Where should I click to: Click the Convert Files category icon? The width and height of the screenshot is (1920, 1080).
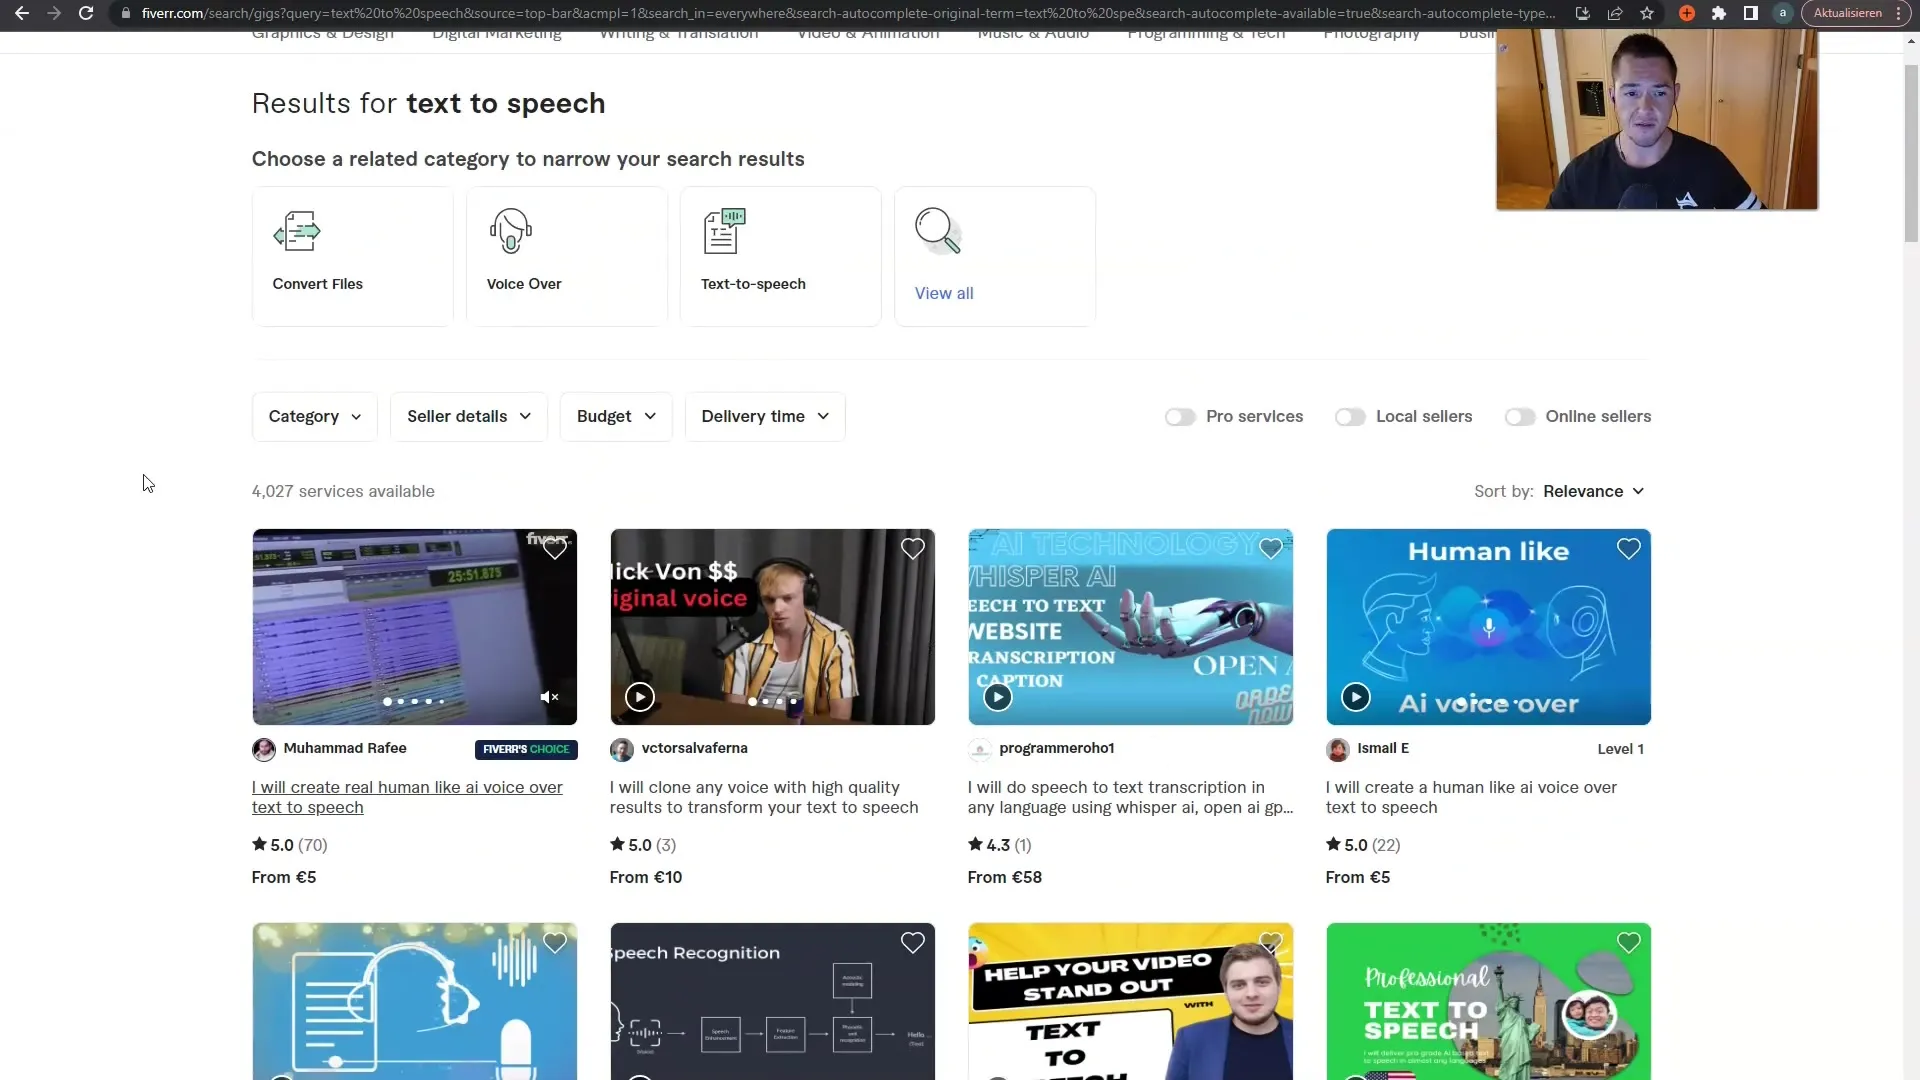pyautogui.click(x=295, y=231)
